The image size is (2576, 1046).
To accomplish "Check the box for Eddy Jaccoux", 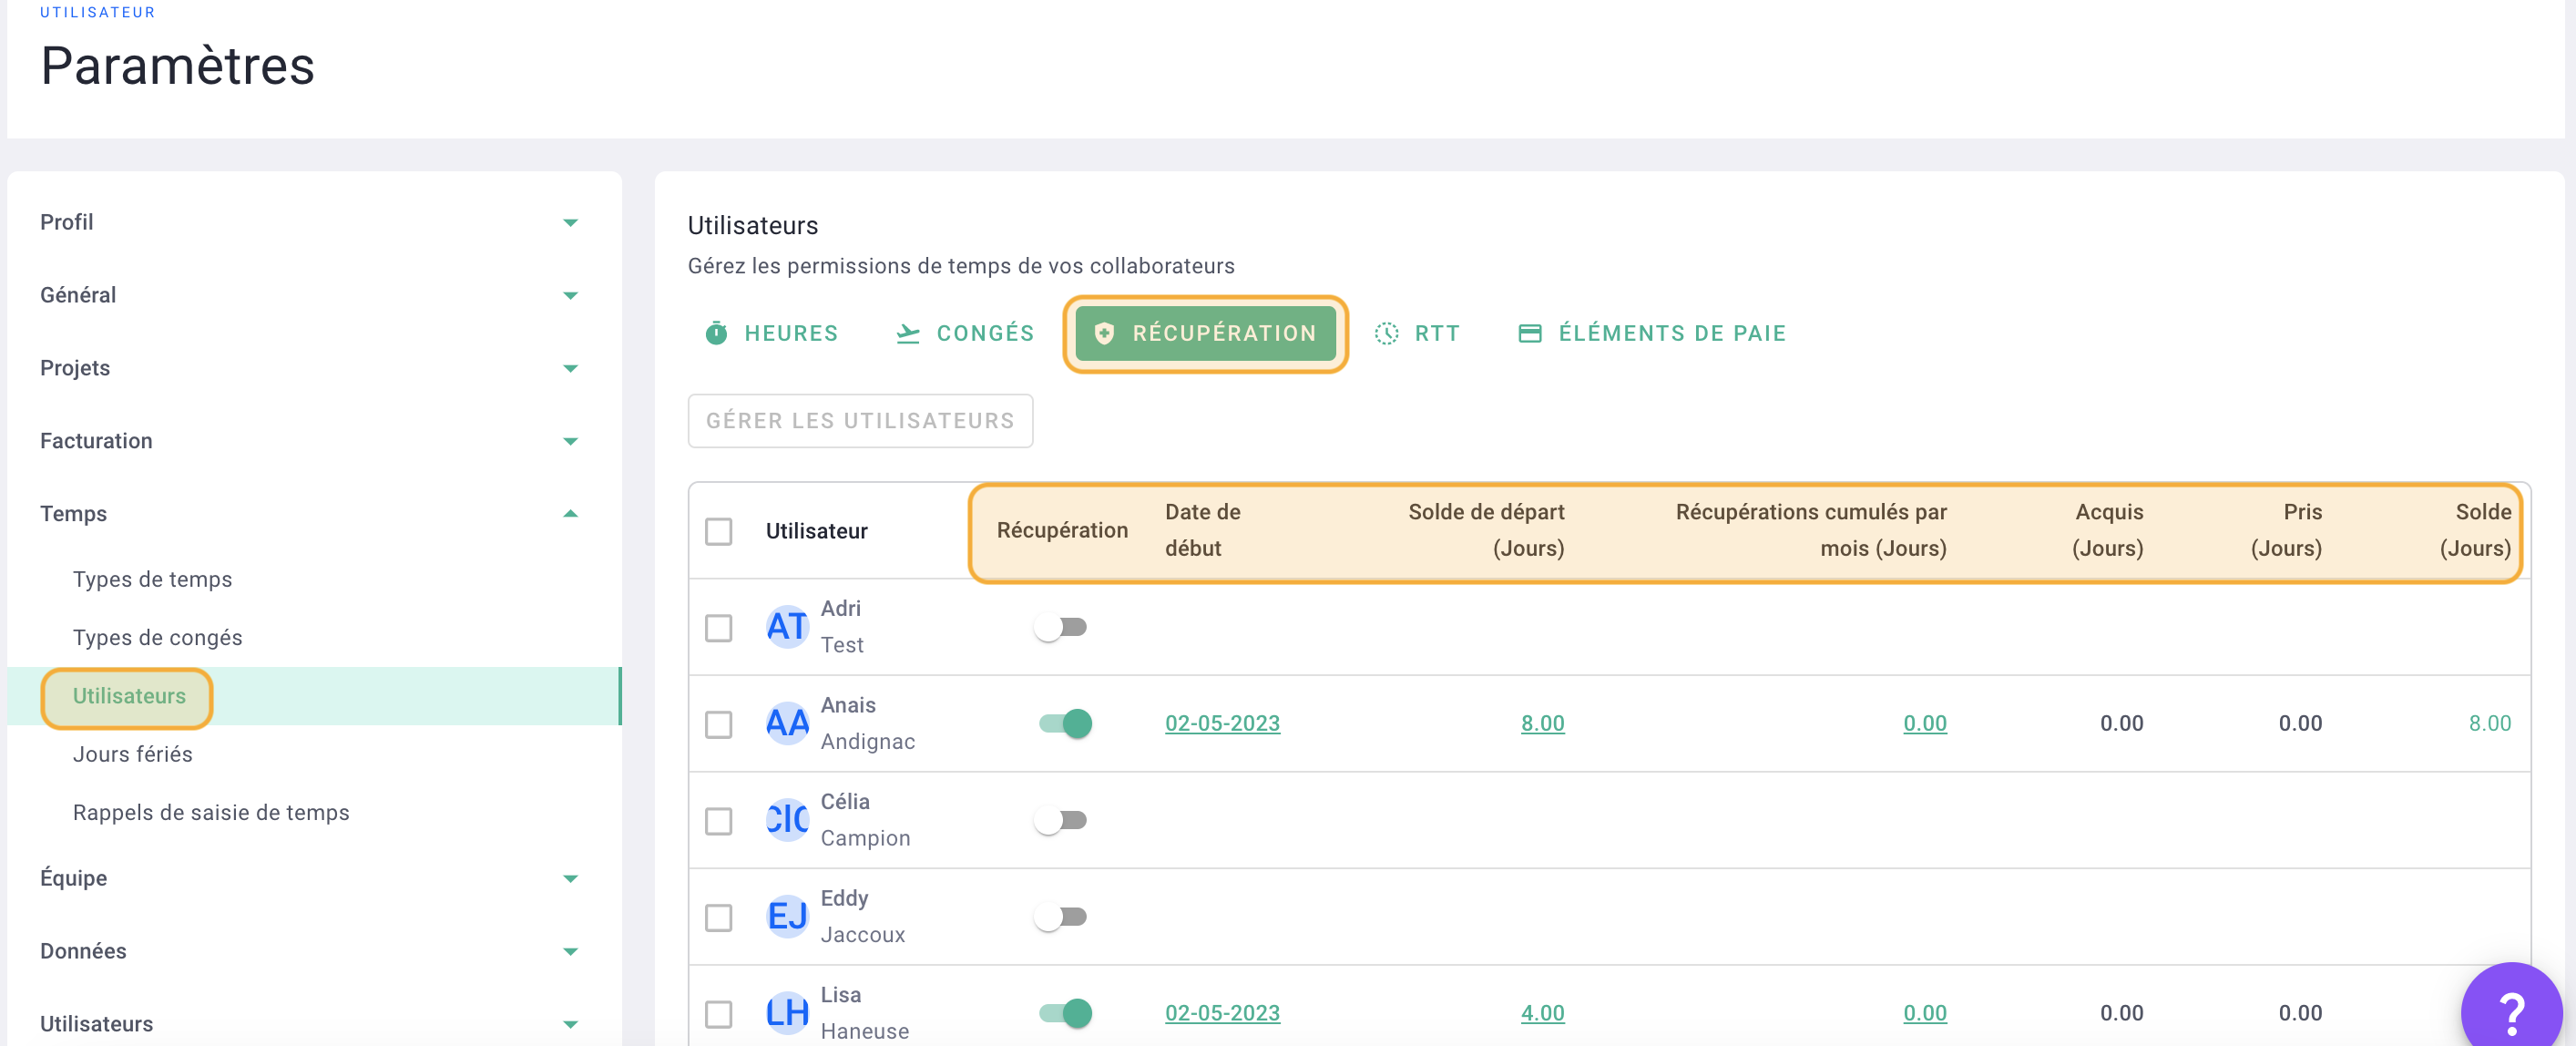I will [x=718, y=918].
